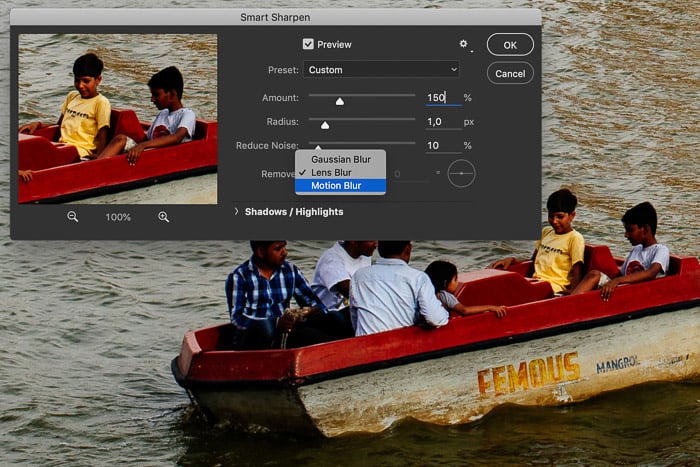Click the 100% preview zoom level label
The height and width of the screenshot is (467, 700).
pos(118,218)
